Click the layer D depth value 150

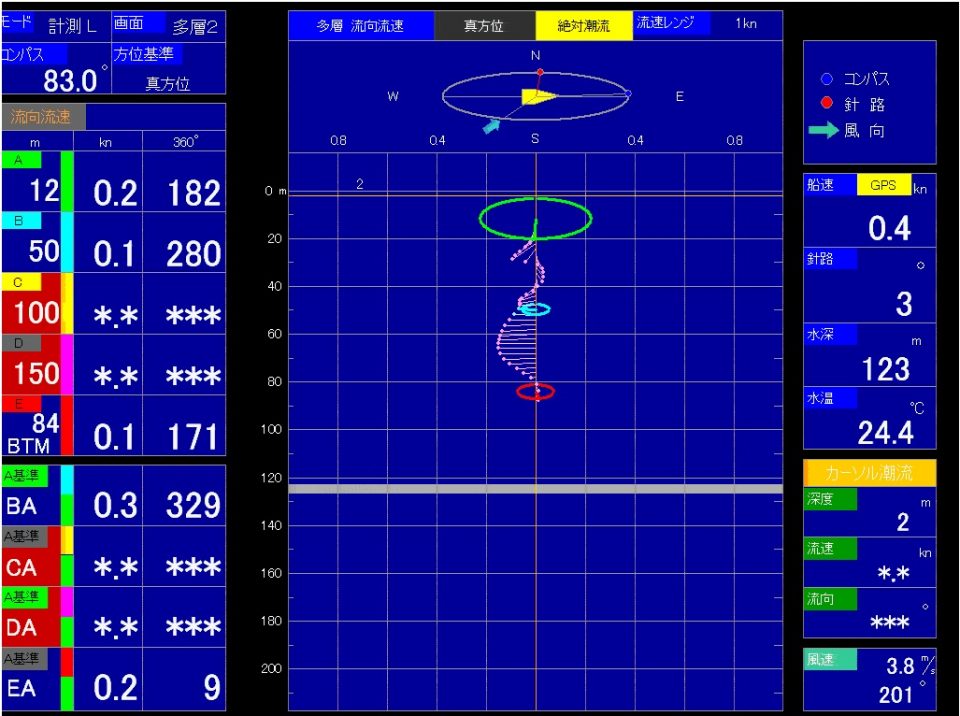click(37, 373)
